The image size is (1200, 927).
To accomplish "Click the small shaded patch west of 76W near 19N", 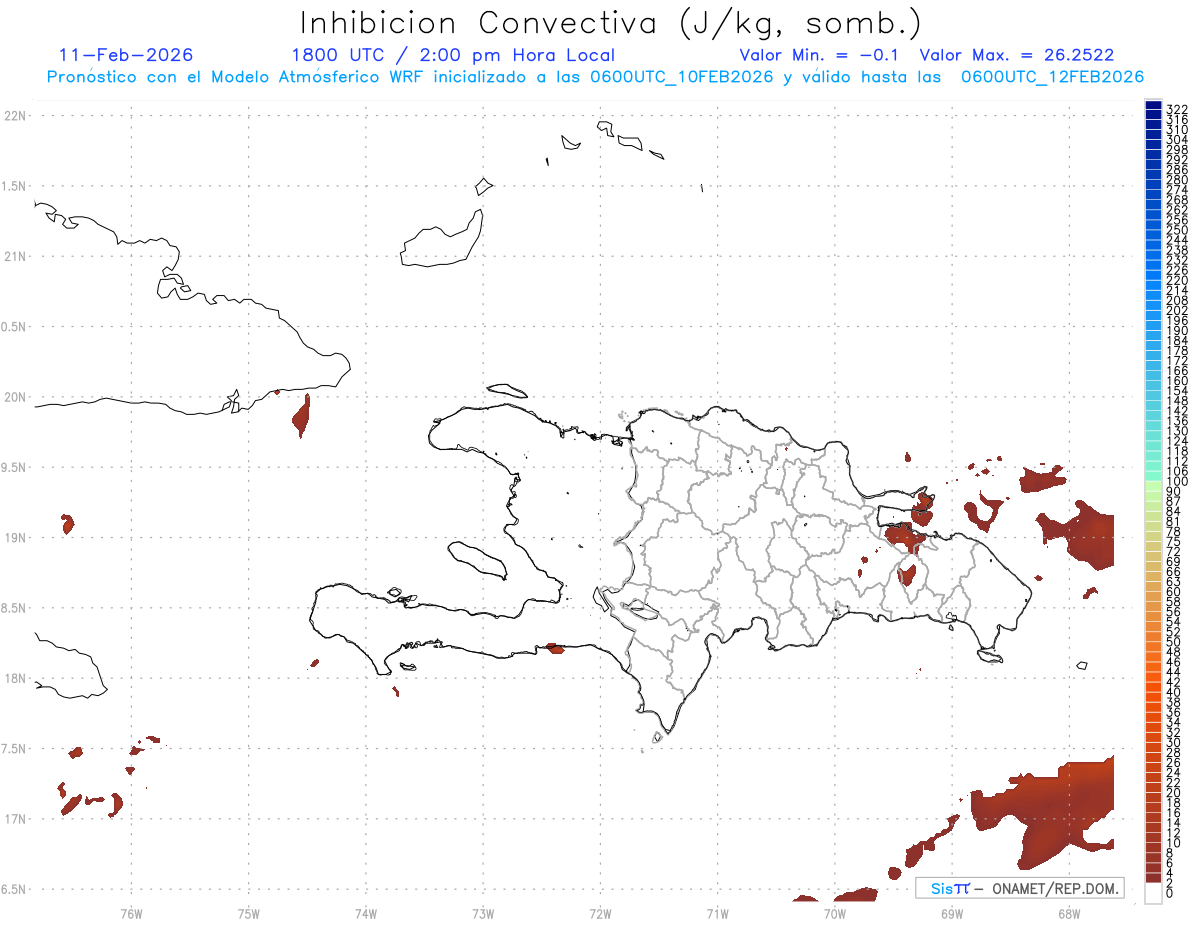I will (67, 523).
